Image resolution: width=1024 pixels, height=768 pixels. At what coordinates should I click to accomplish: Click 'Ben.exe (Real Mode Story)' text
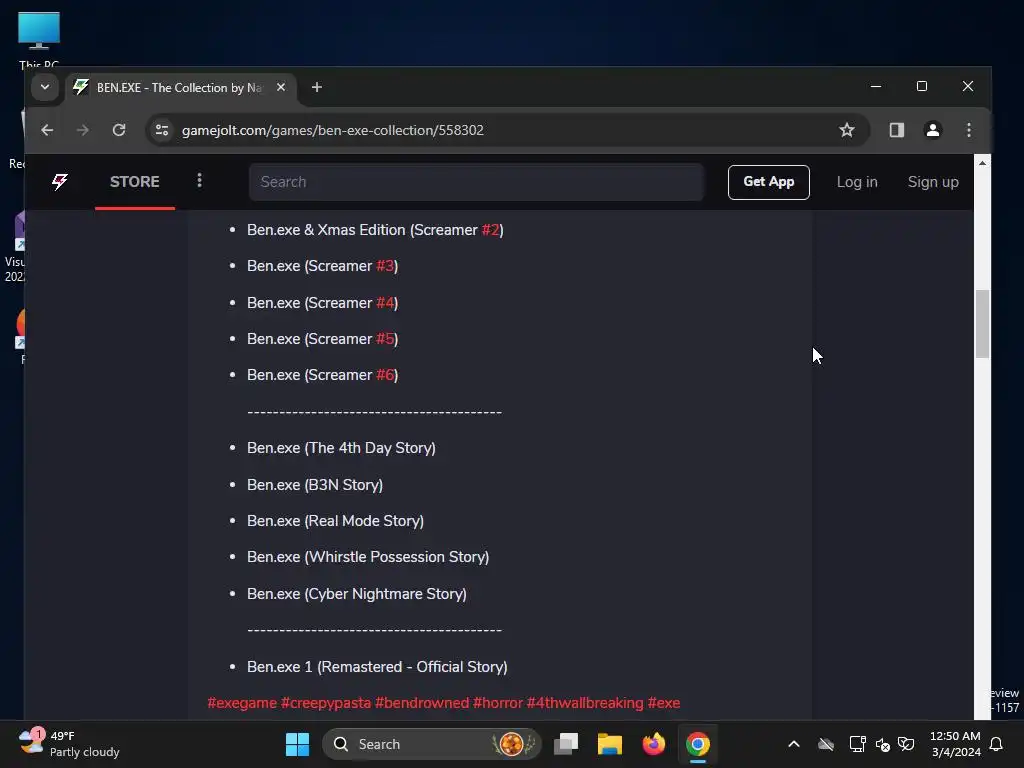pos(335,520)
